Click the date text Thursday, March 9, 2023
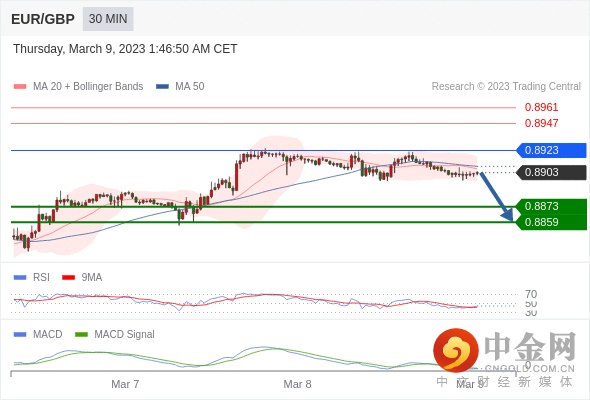Viewport: 590px width, 400px height. (79, 49)
